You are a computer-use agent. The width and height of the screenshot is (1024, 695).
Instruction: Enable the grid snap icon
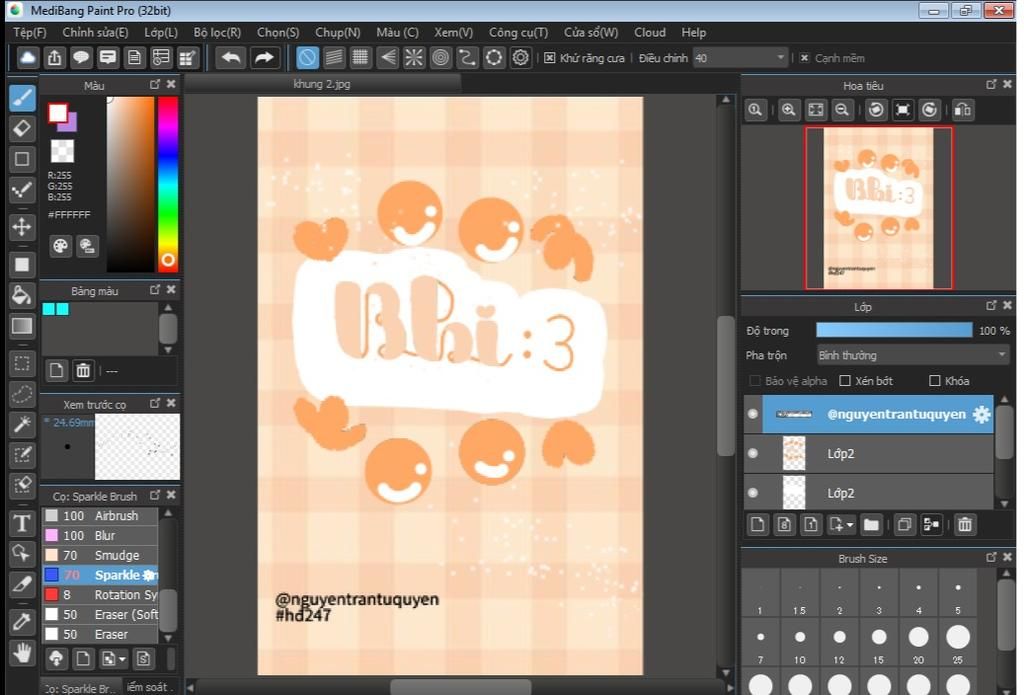click(x=360, y=58)
